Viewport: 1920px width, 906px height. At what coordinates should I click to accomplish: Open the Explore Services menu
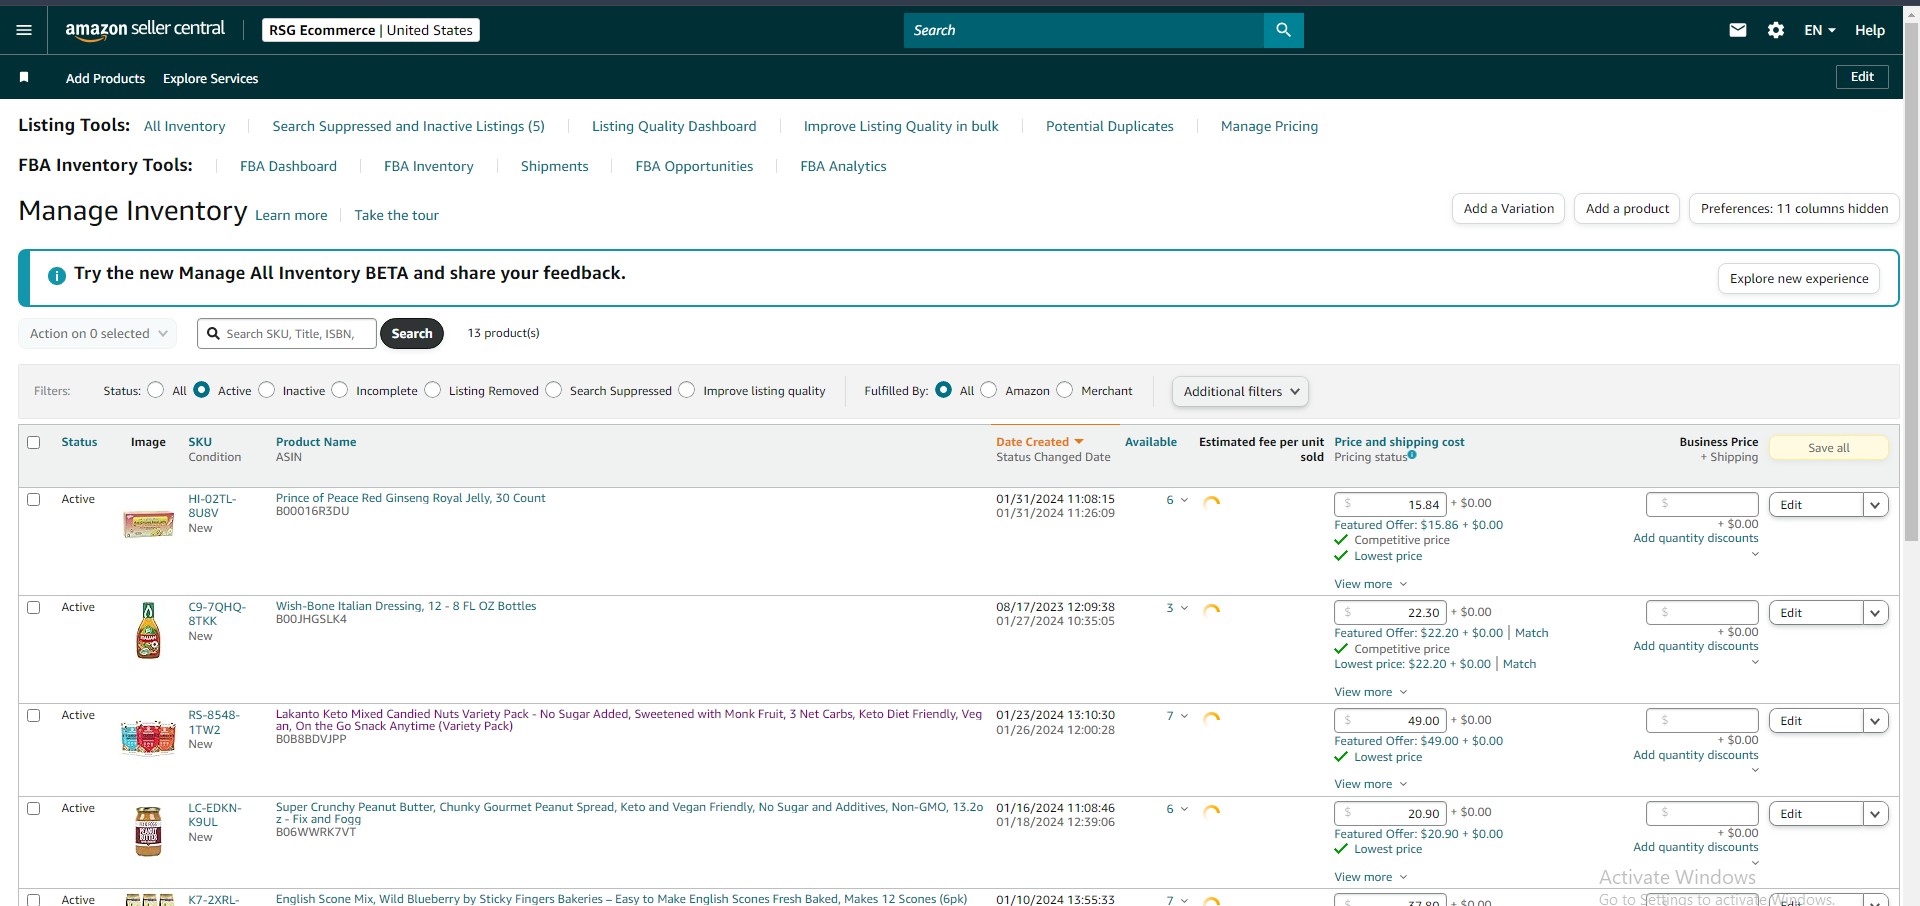211,78
